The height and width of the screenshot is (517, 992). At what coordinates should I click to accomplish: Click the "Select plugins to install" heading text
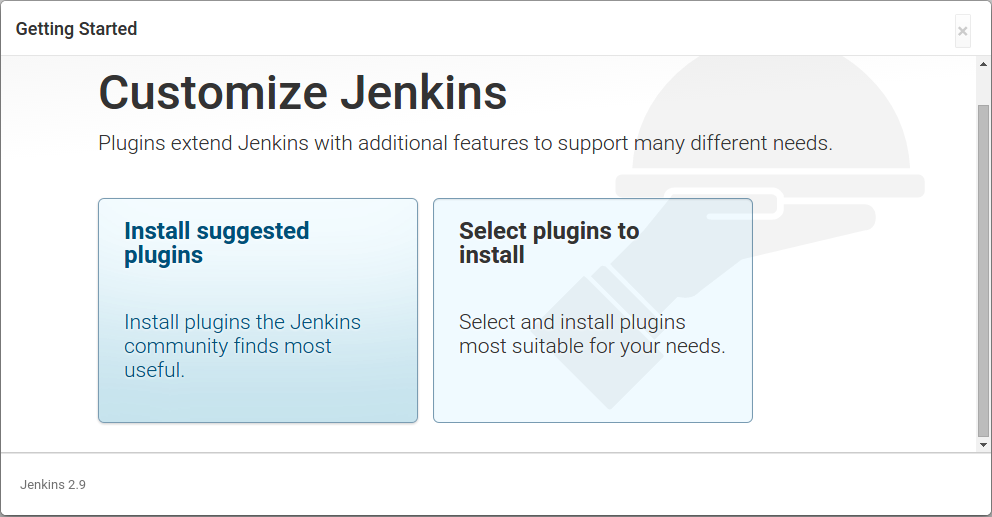(x=549, y=243)
